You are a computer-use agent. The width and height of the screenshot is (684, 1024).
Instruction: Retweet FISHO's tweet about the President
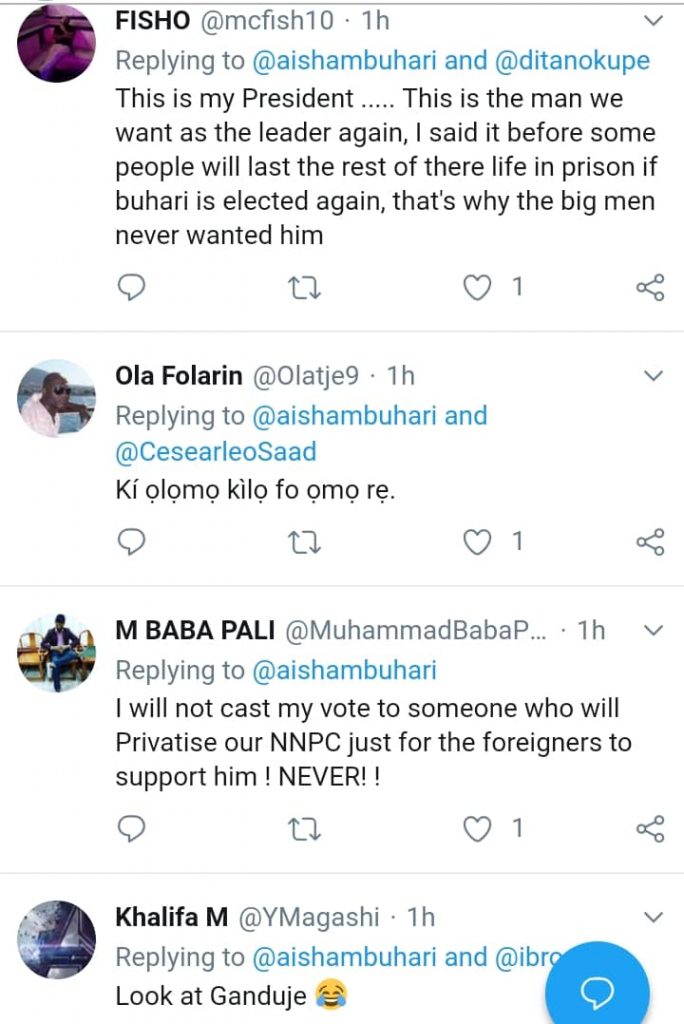(x=304, y=288)
